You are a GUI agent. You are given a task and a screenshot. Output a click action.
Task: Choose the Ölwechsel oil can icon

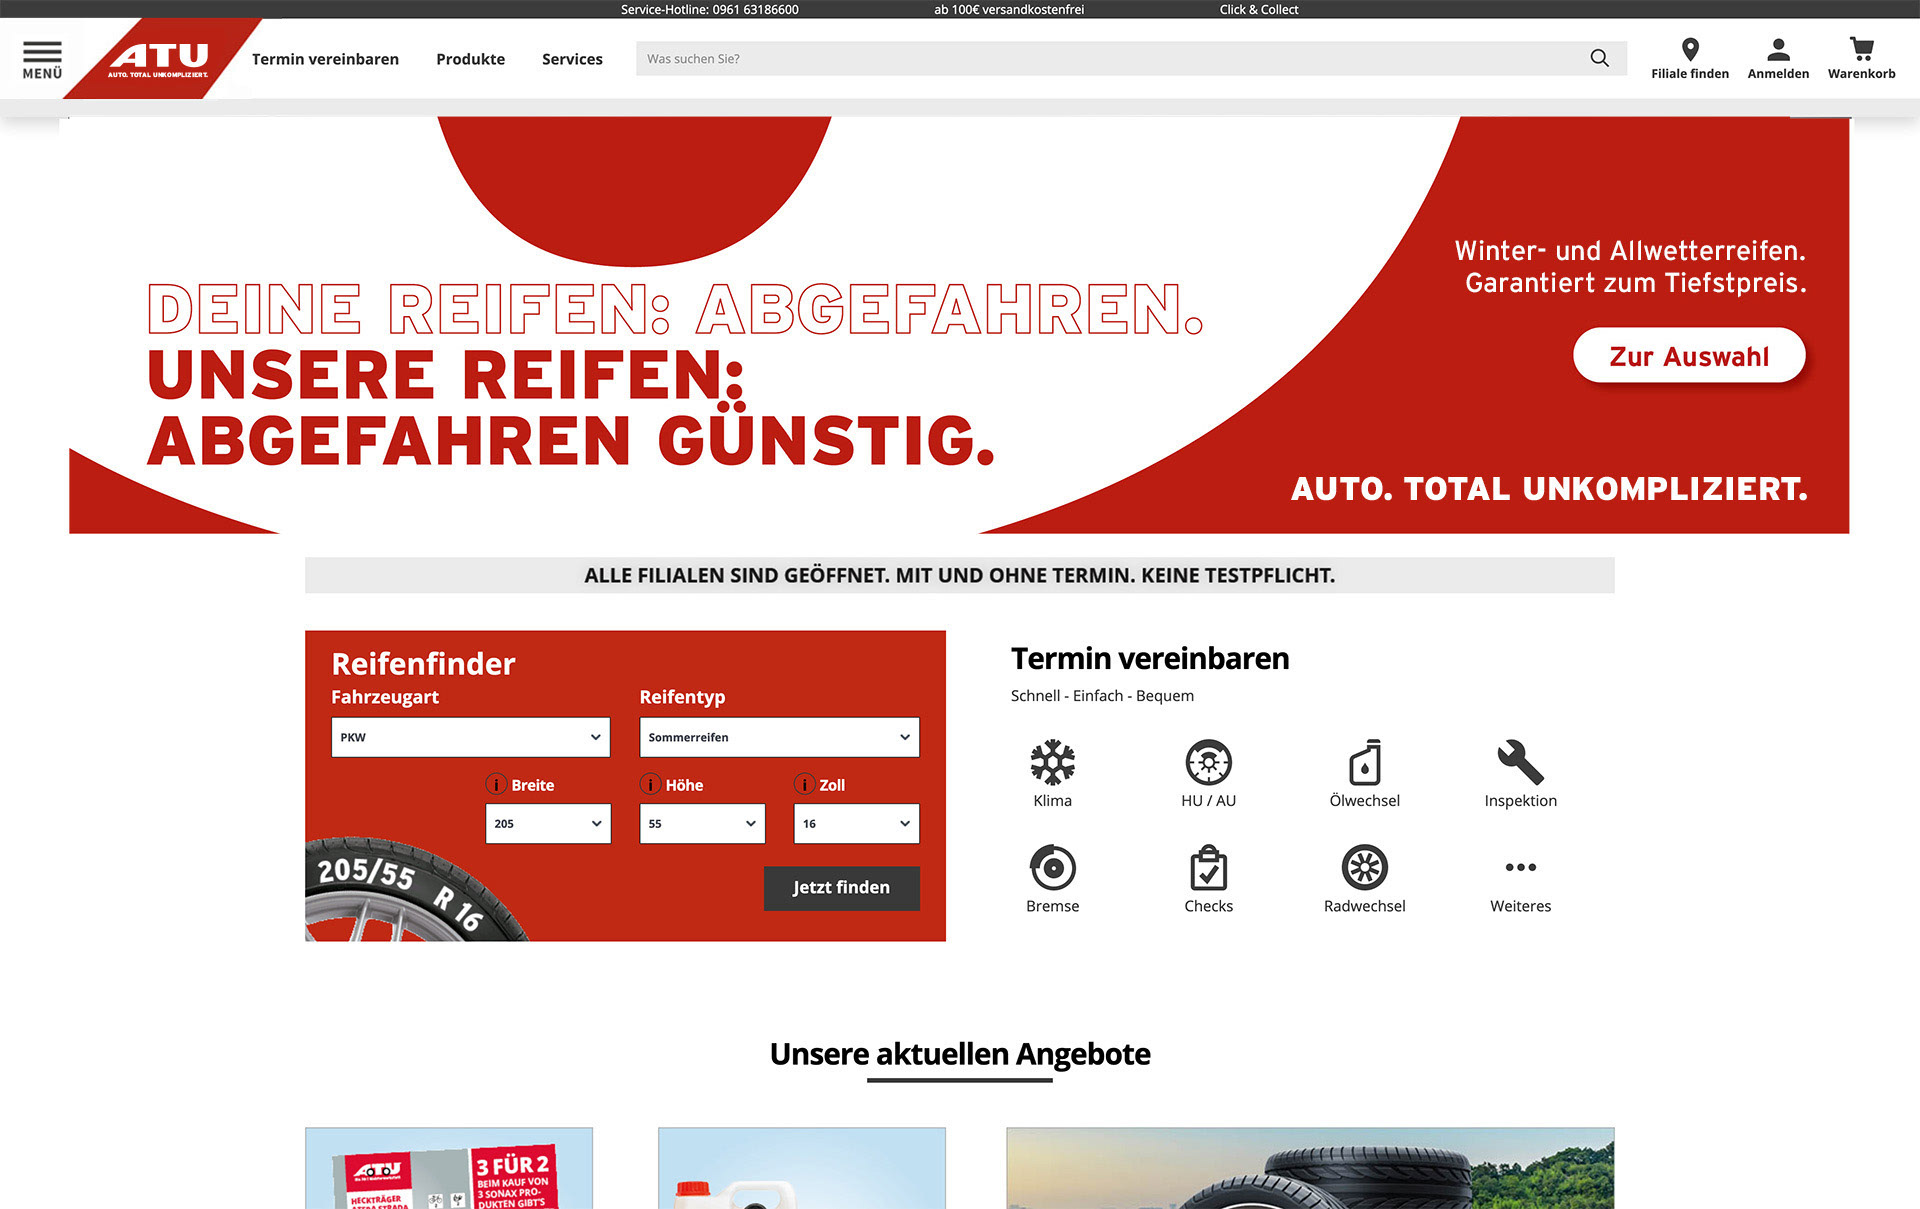point(1364,763)
